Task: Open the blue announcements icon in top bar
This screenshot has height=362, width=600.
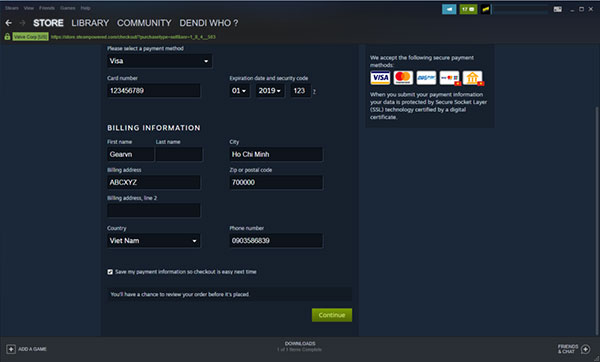Action: click(449, 9)
